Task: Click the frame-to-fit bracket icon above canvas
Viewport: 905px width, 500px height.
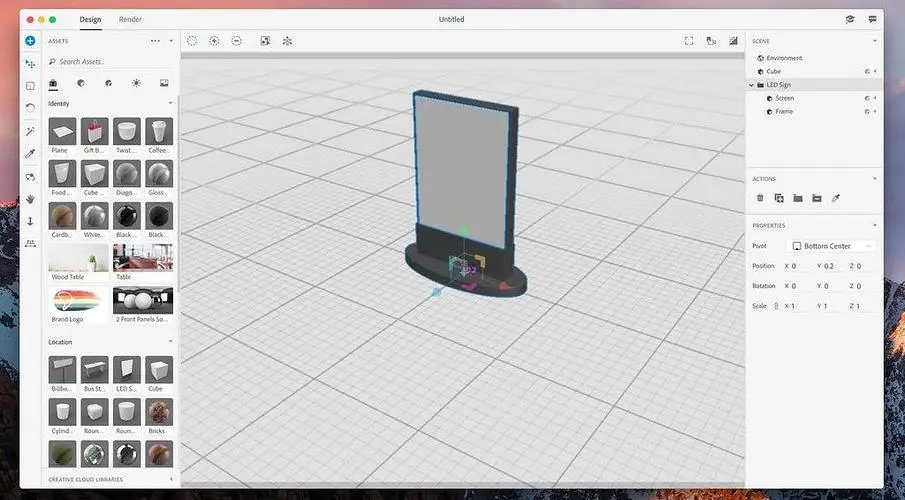Action: [x=689, y=41]
